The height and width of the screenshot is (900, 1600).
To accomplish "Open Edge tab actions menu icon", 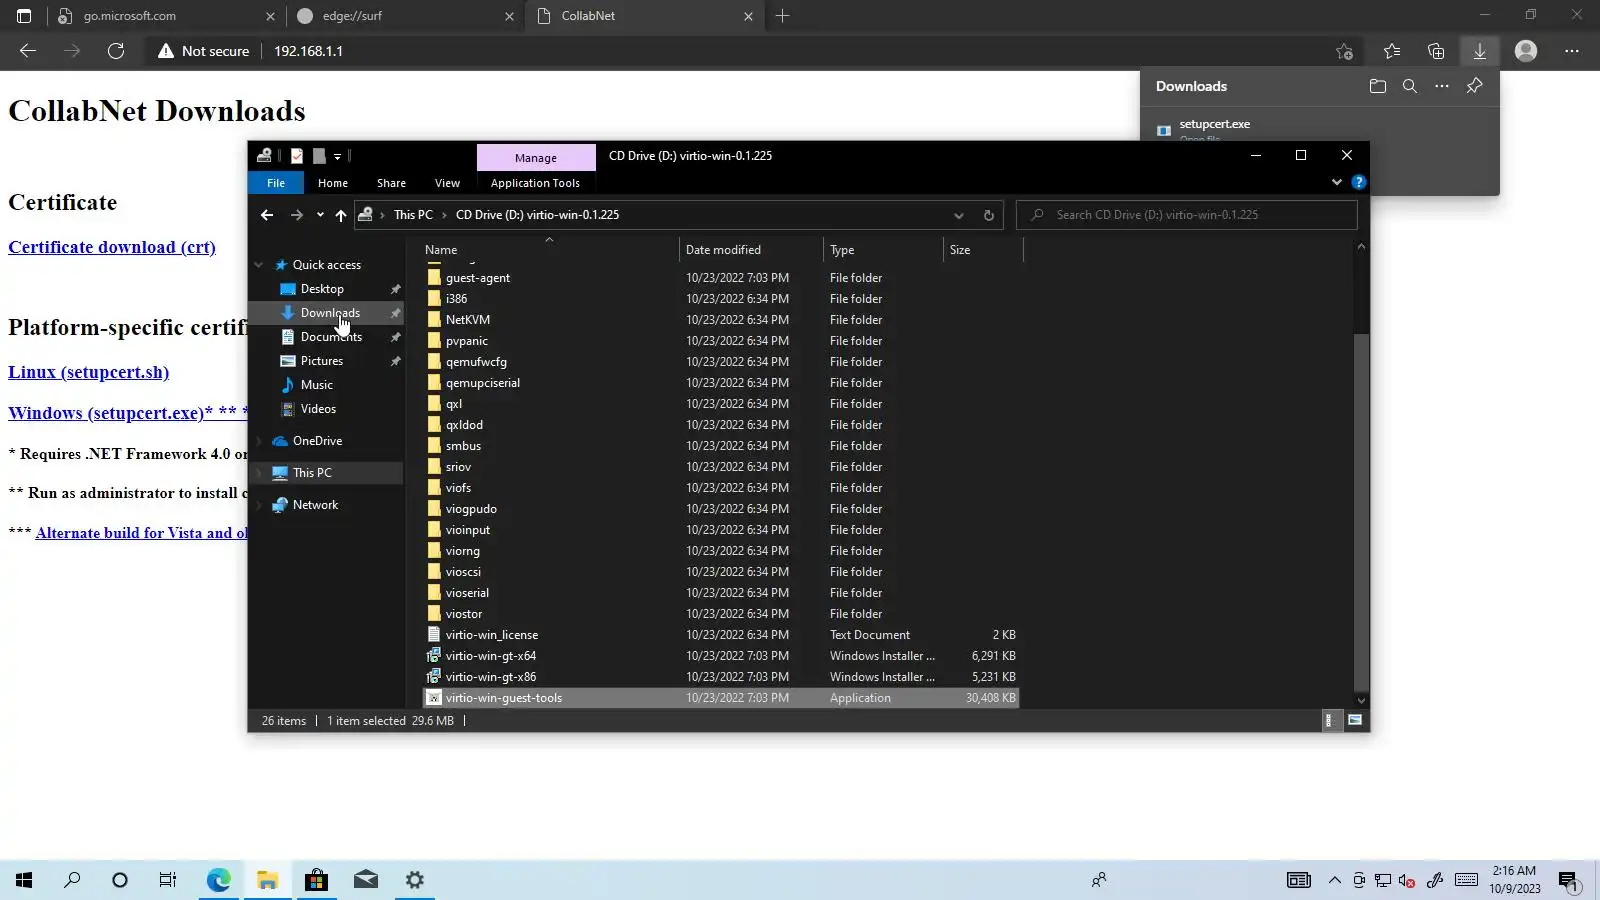I will [x=24, y=16].
